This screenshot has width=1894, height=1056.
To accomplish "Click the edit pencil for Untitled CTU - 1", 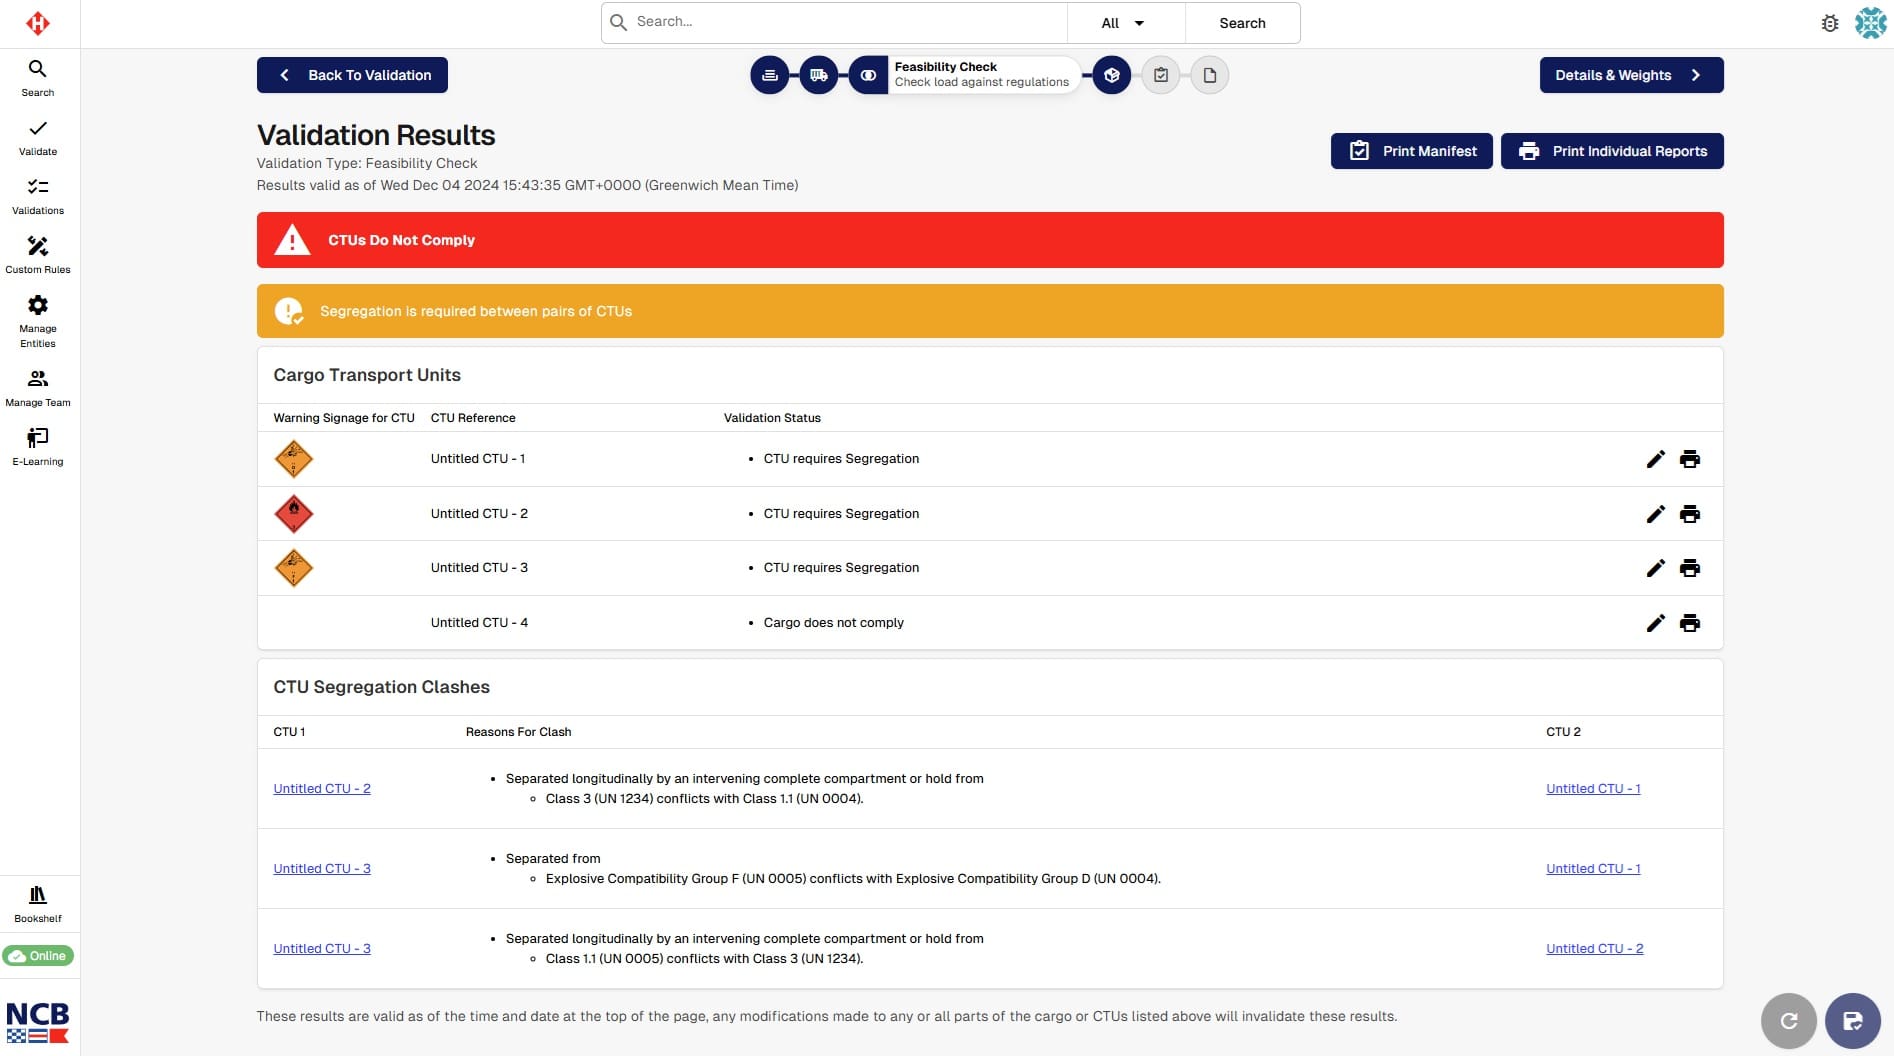I will click(1655, 459).
